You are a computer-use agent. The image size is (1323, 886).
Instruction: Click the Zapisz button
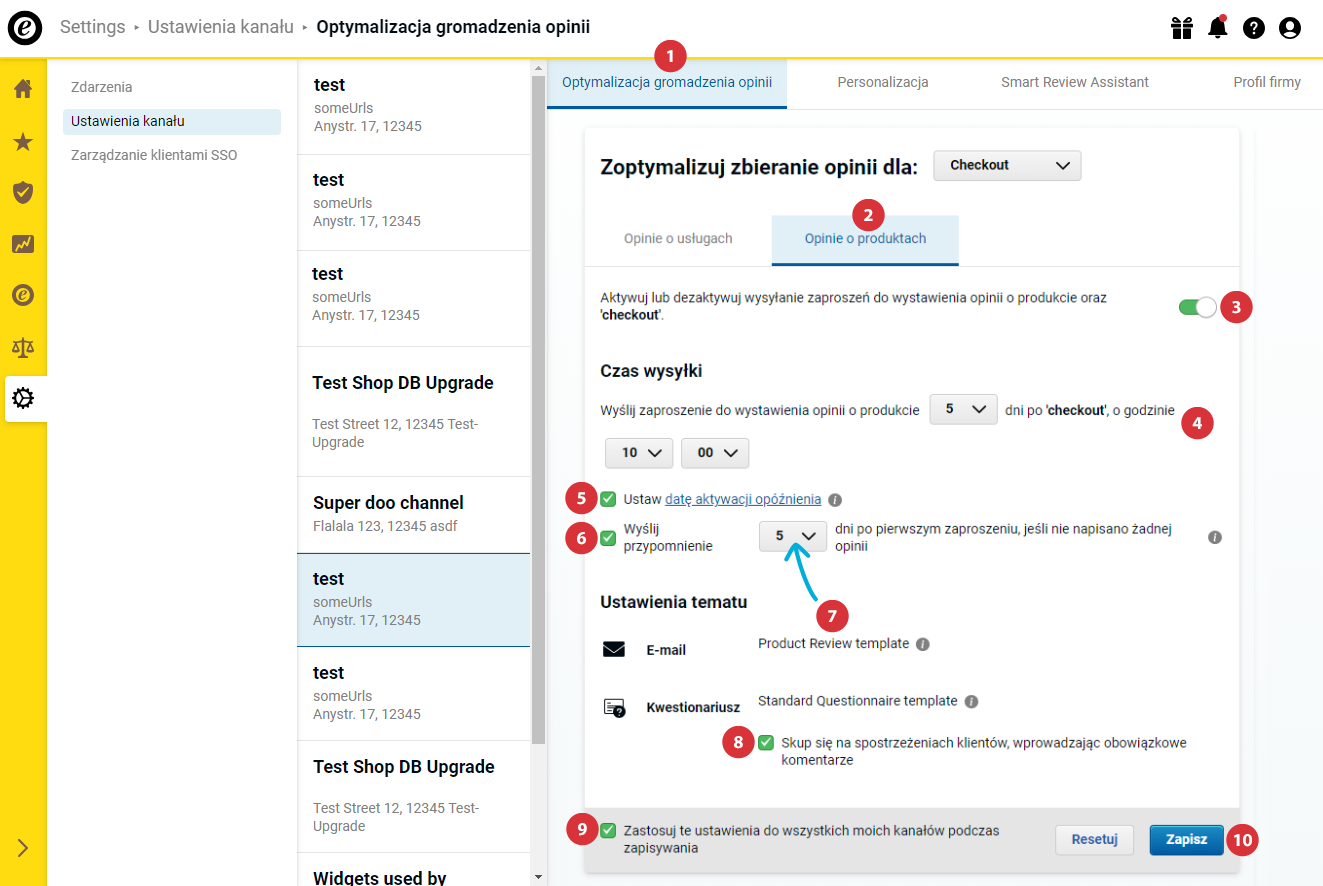(1186, 840)
